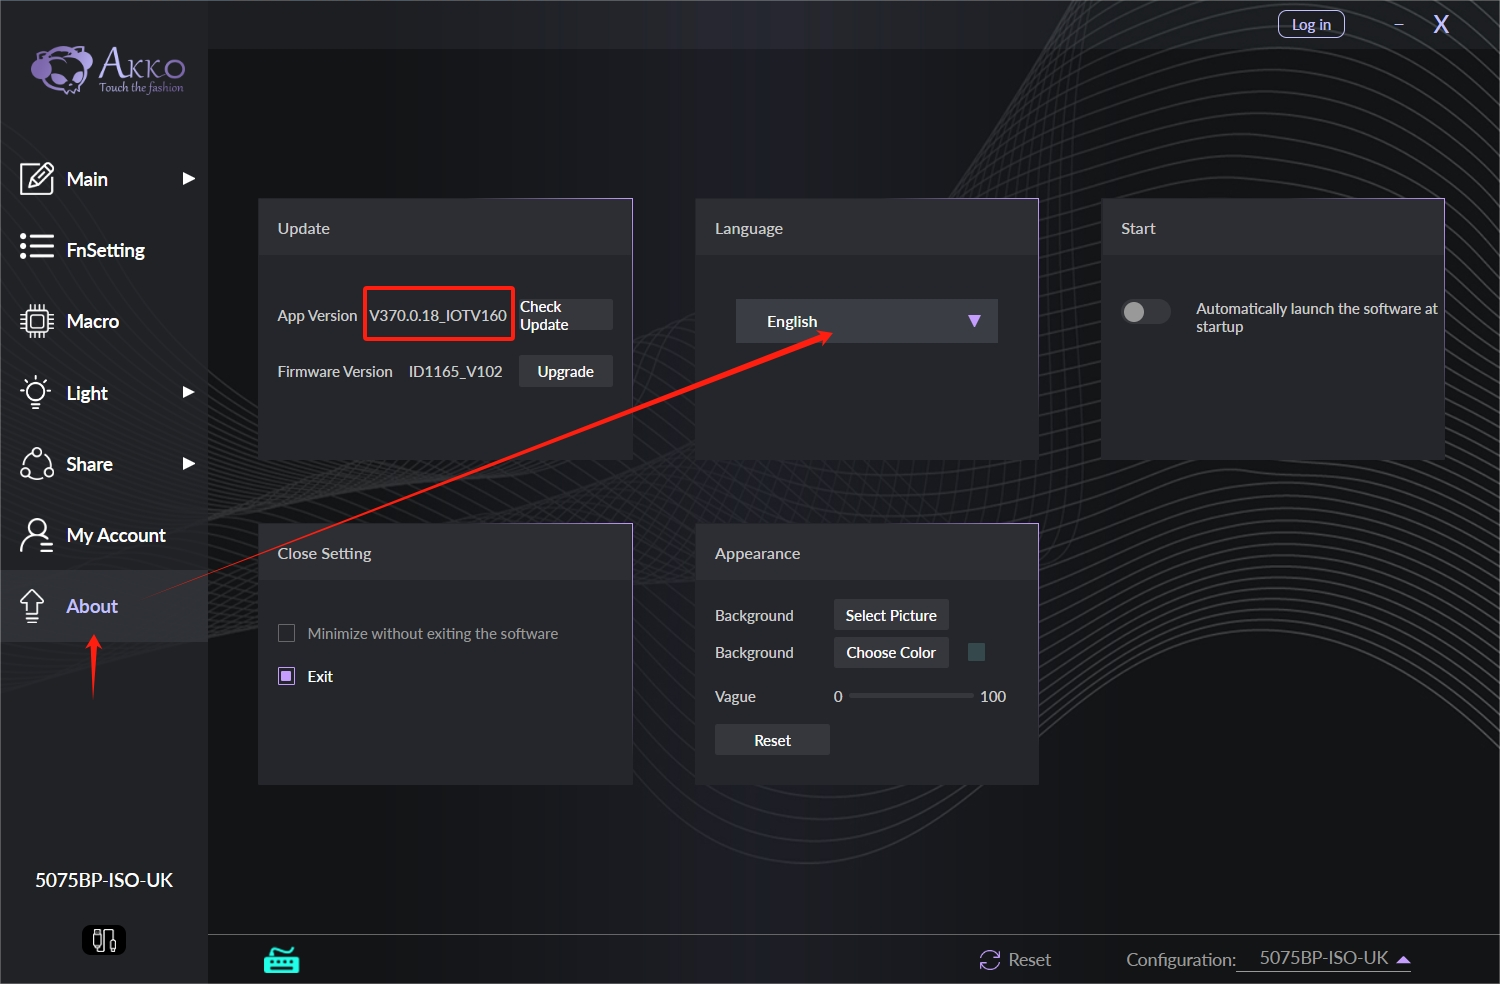
Task: Enable automatic launch at startup toggle
Action: 1145,312
